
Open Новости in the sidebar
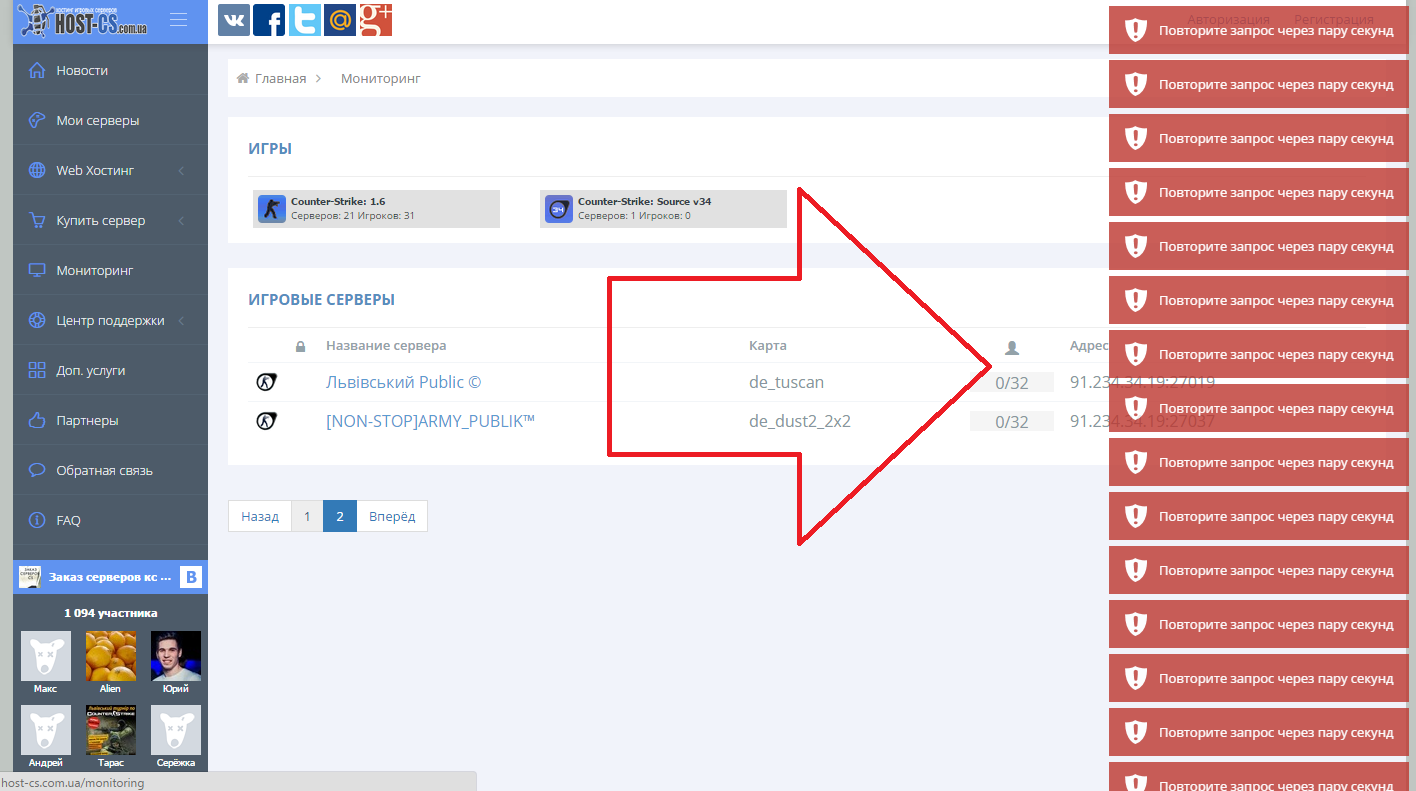click(110, 70)
